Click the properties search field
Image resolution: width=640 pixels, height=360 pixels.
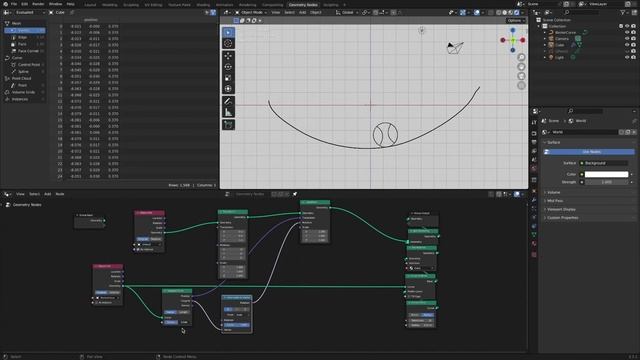pos(585,111)
